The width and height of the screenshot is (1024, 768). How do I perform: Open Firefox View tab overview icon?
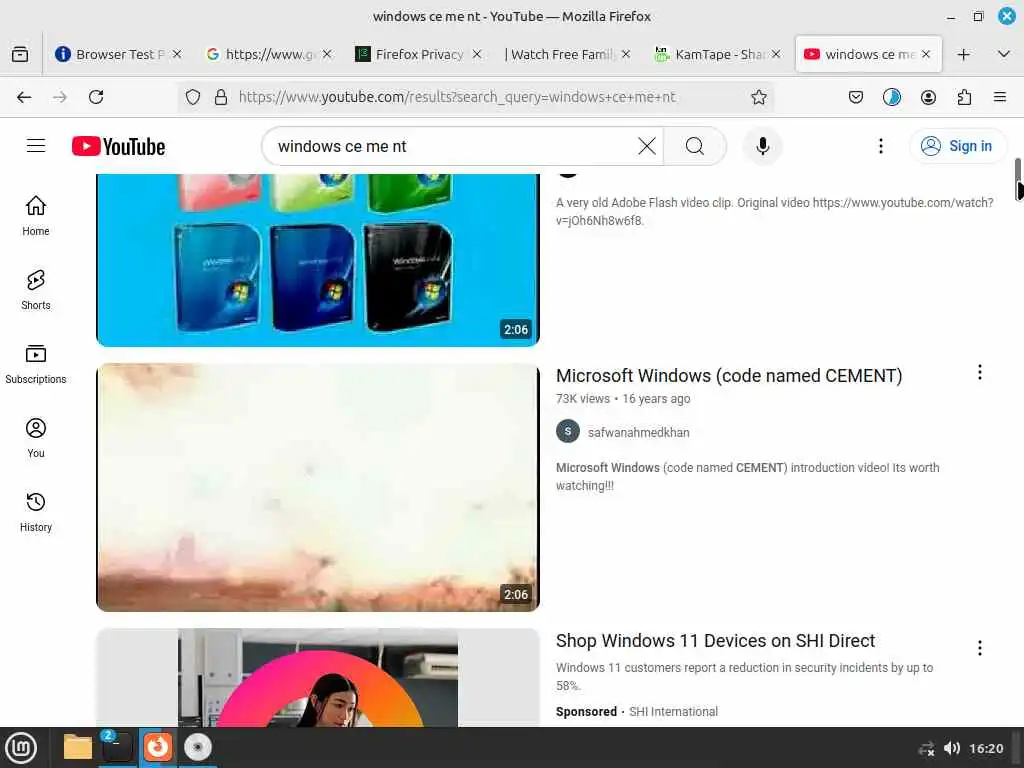pos(20,54)
